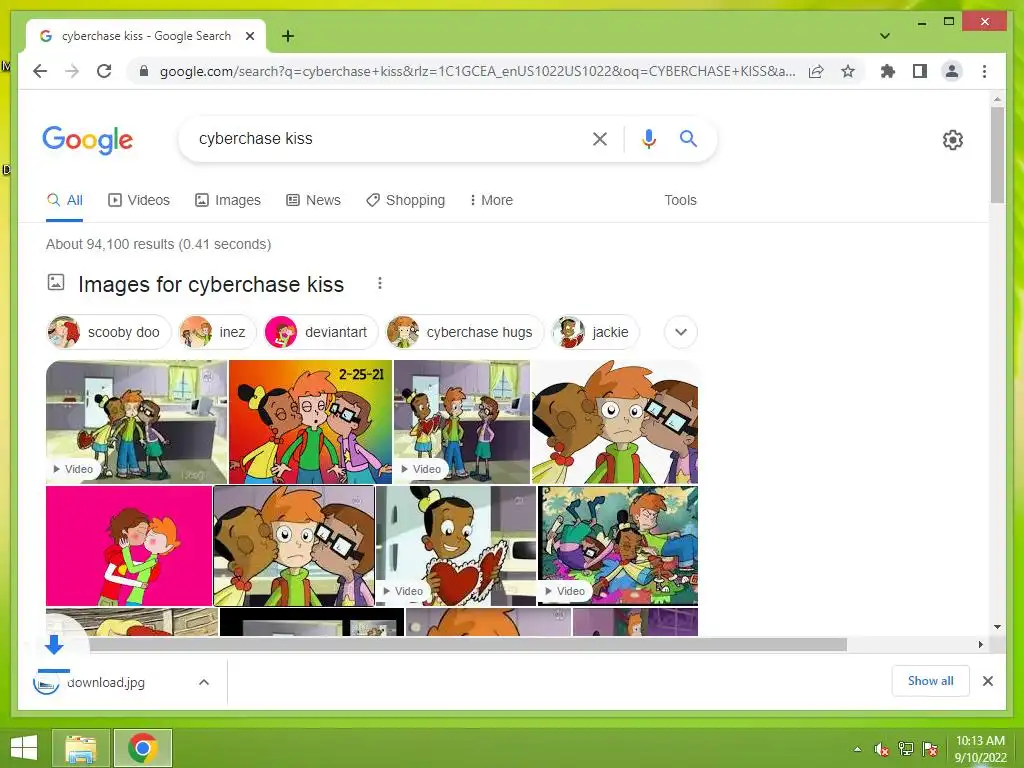
Task: Open the jungle scene video thumbnail
Action: [x=618, y=546]
